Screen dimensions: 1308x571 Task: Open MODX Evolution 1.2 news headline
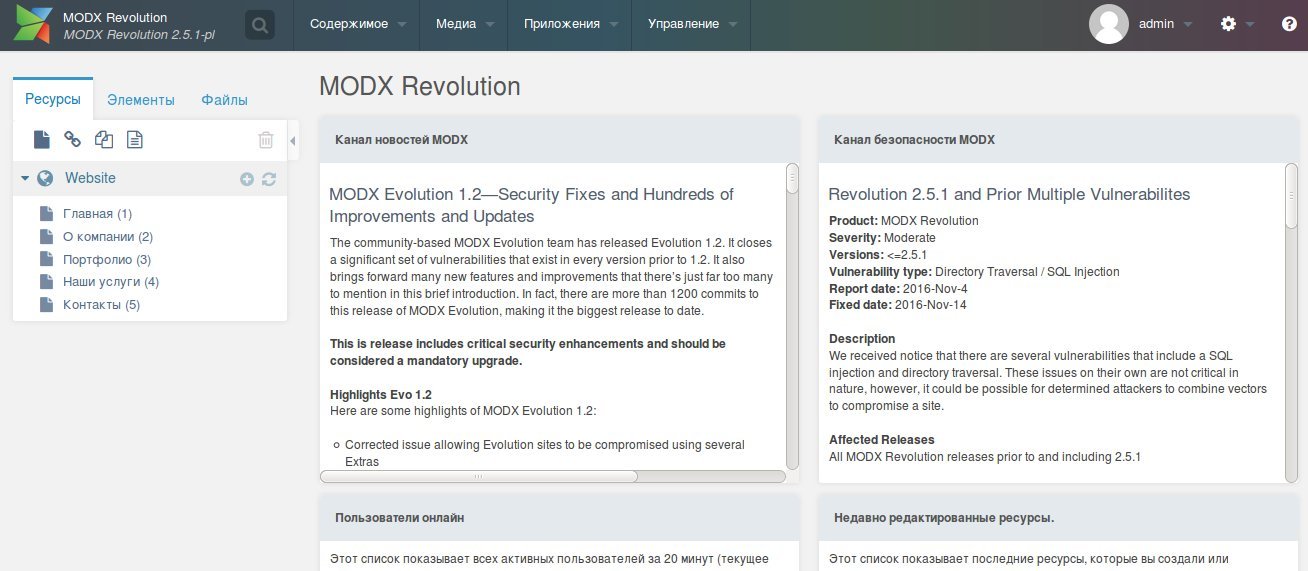(531, 205)
